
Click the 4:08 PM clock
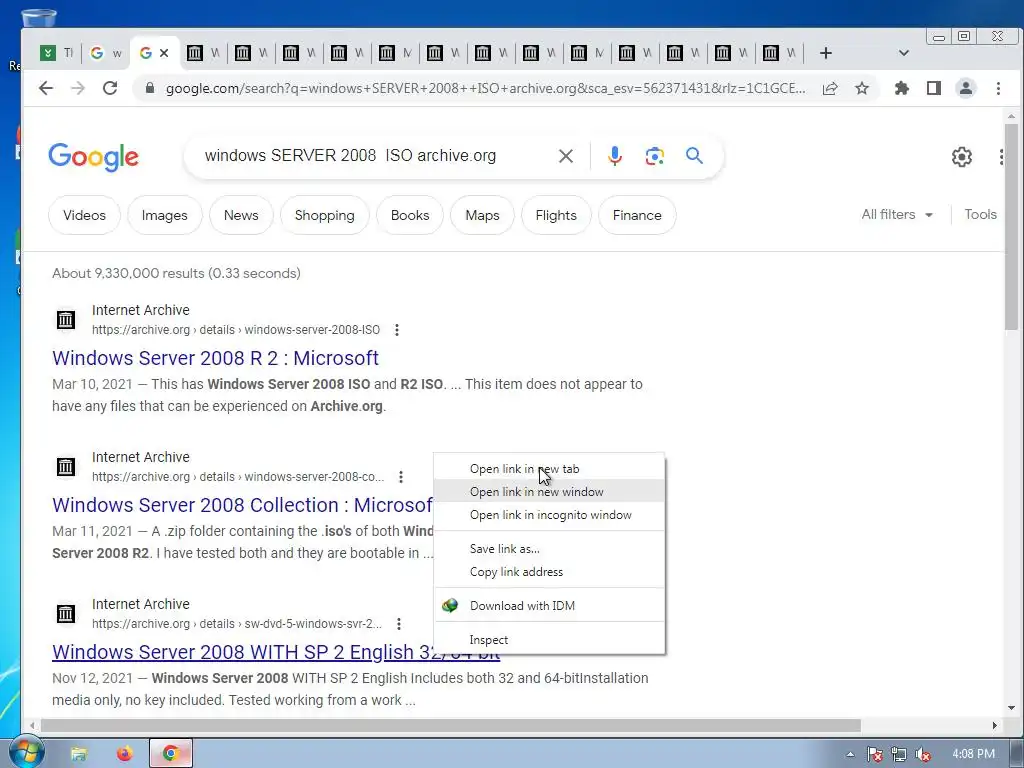pyautogui.click(x=973, y=754)
